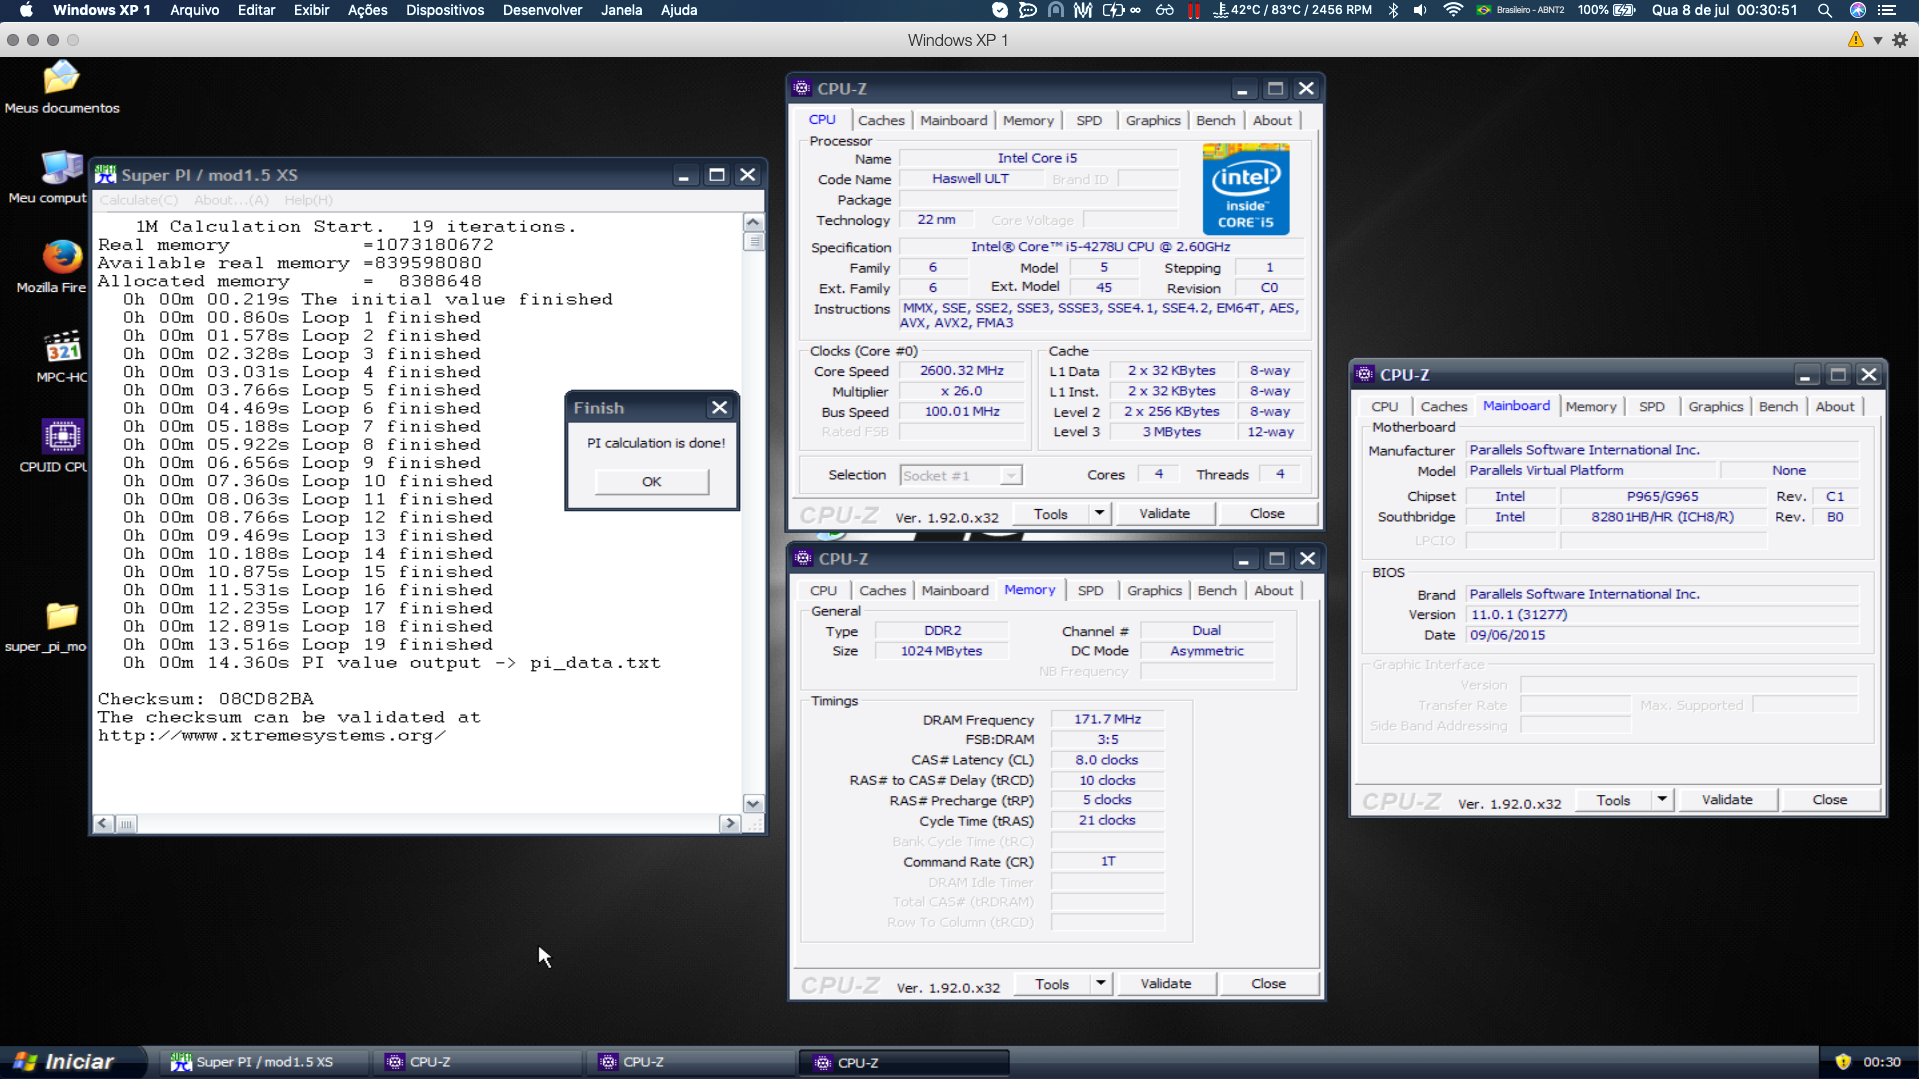The image size is (1919, 1079).
Task: Open the Wi-Fi status menu
Action: (1453, 10)
